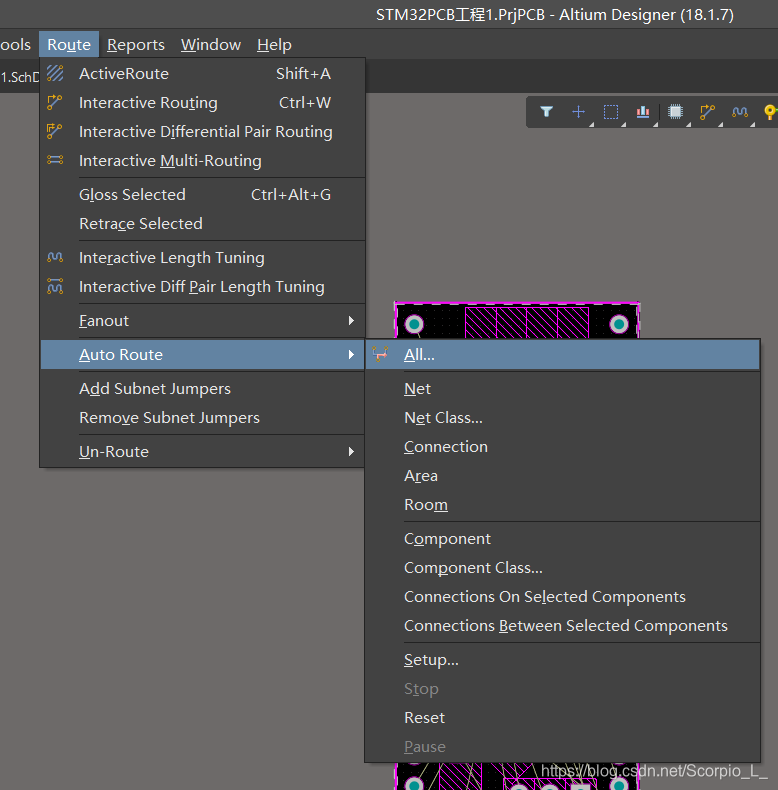Screen dimensions: 778x790
Task: Choose Connection in Auto Route submenu
Action: 563,446
